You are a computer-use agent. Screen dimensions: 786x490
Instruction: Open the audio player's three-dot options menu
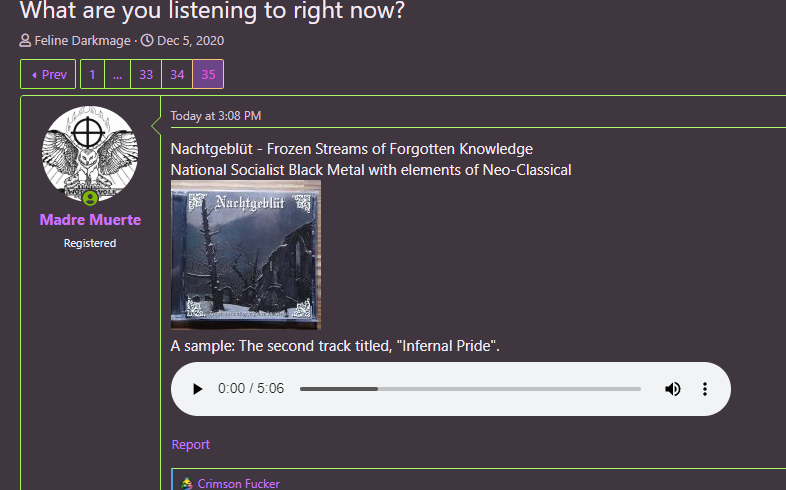click(705, 389)
